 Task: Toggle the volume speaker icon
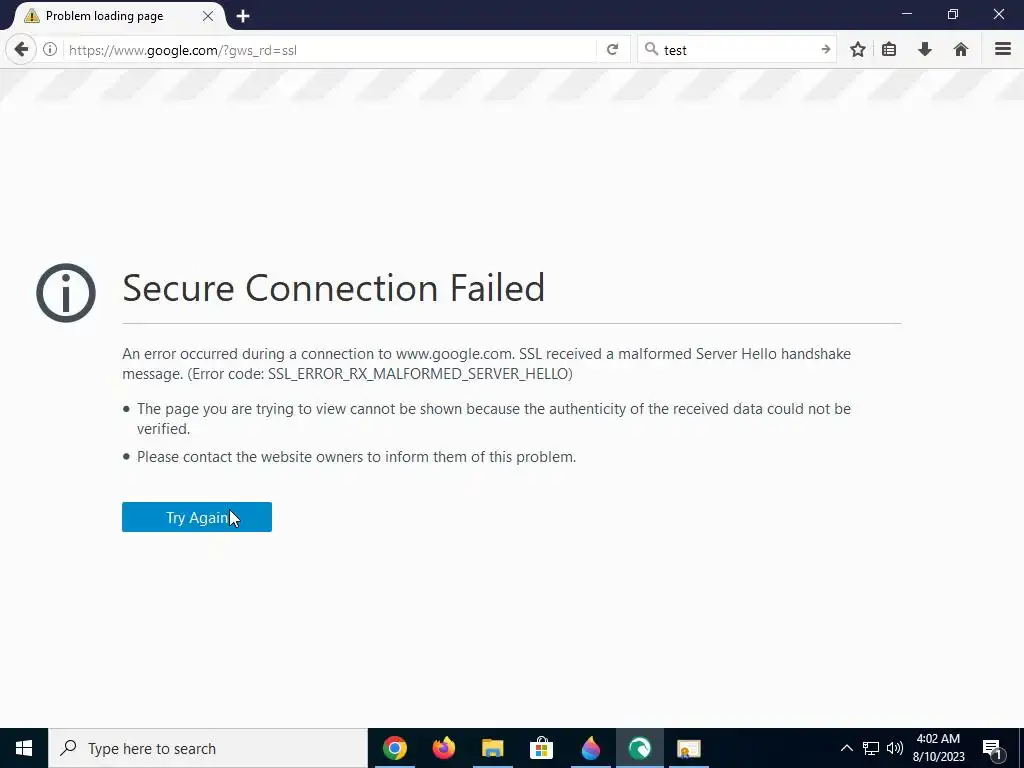point(894,748)
